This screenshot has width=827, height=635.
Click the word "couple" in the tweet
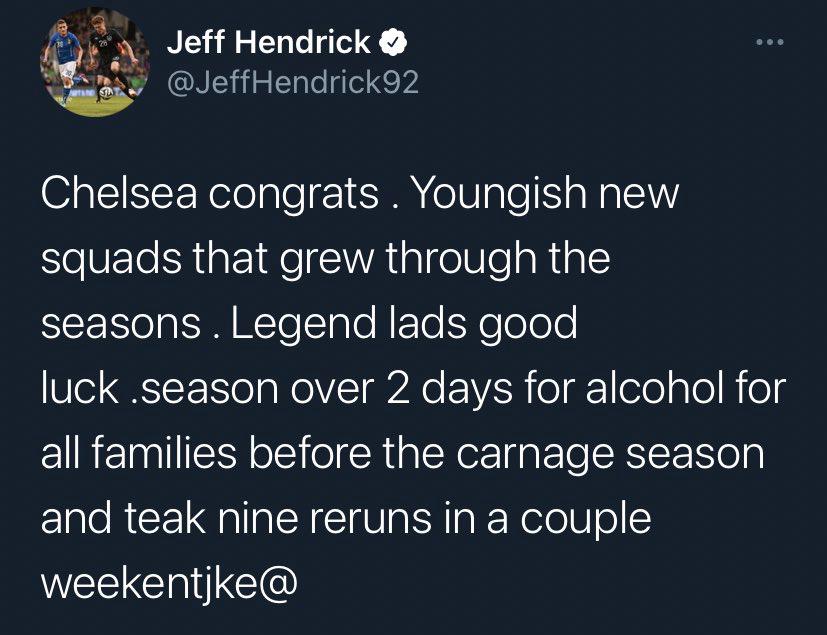pos(586,522)
